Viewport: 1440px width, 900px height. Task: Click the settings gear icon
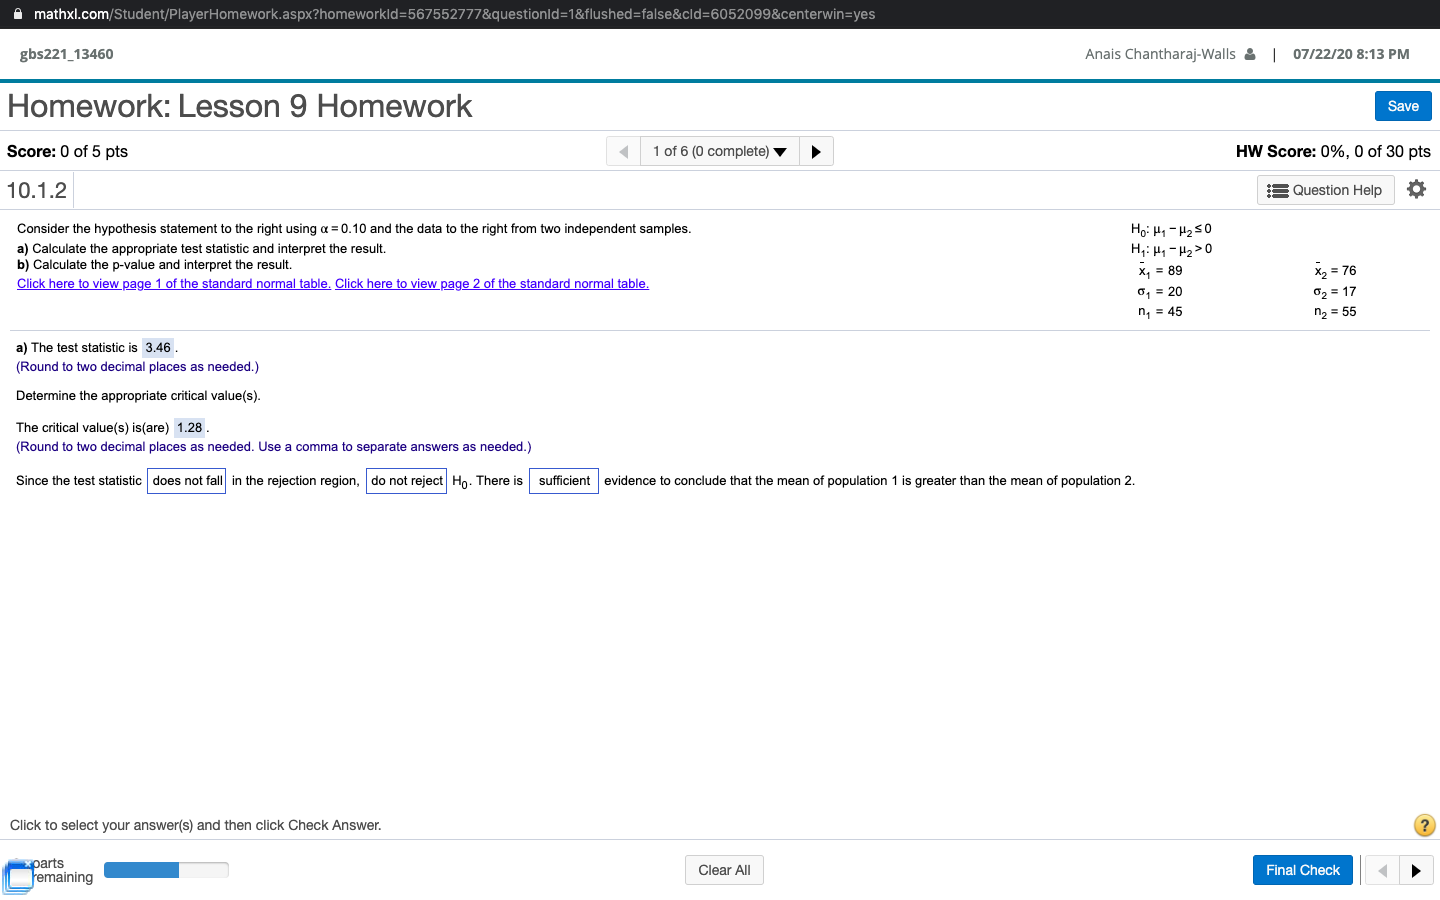(1417, 188)
